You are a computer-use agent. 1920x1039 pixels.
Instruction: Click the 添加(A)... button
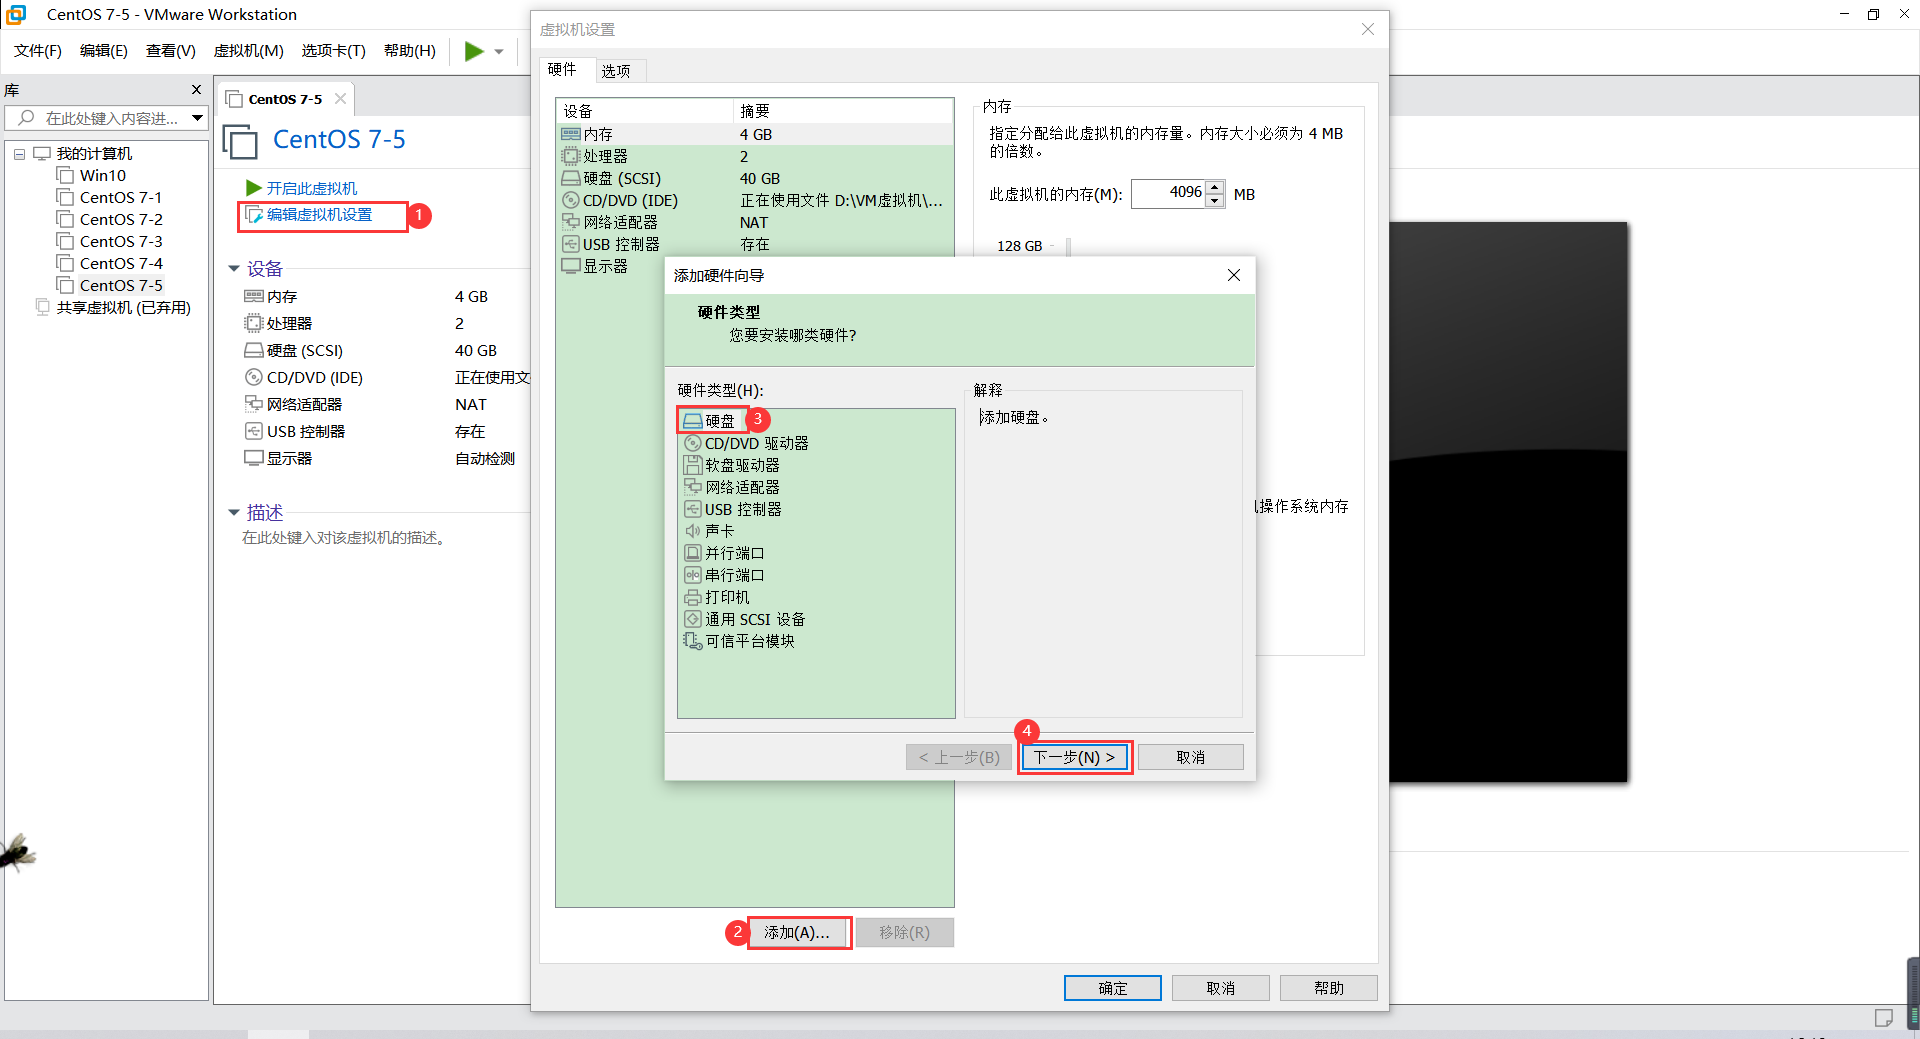point(798,932)
